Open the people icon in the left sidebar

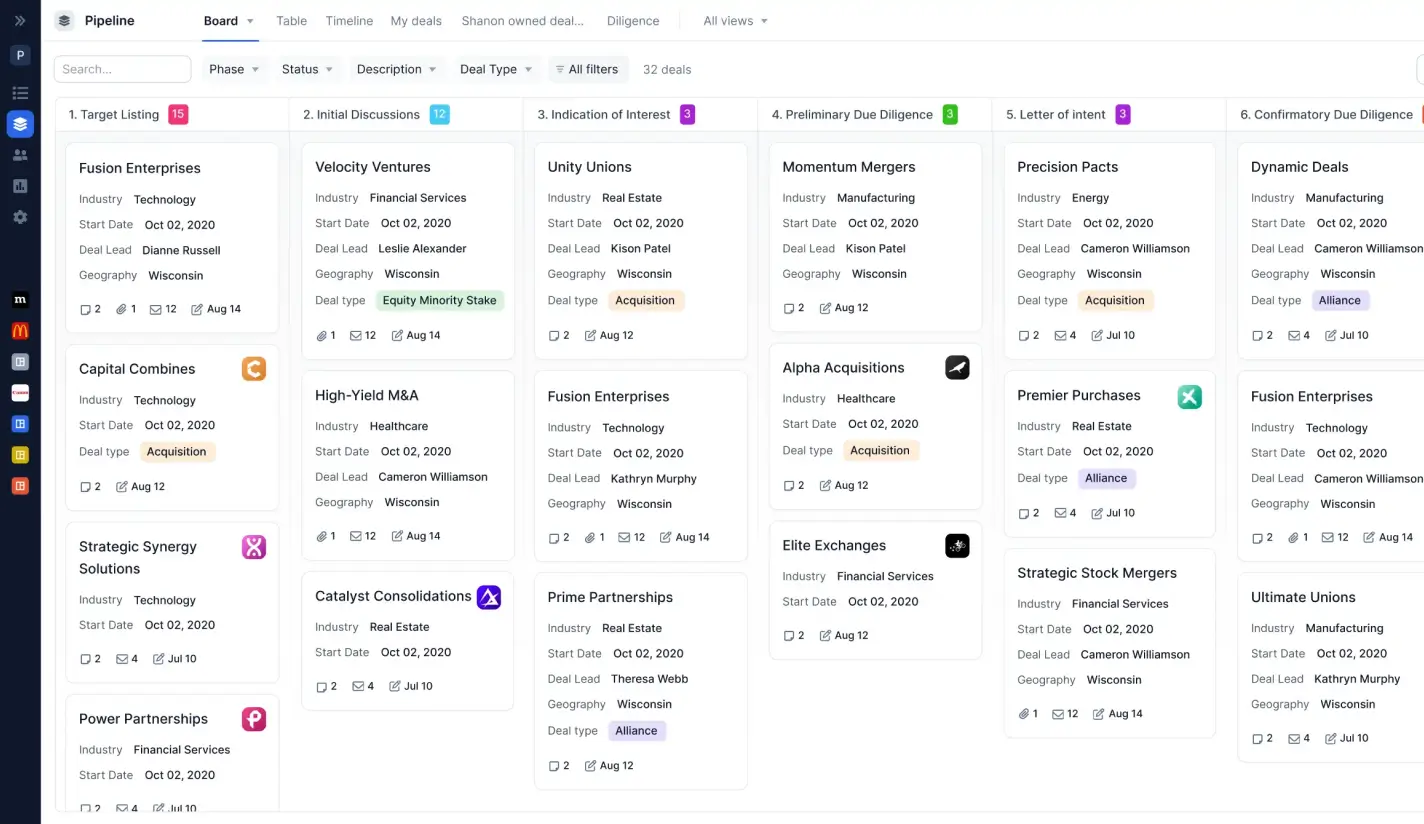point(20,155)
